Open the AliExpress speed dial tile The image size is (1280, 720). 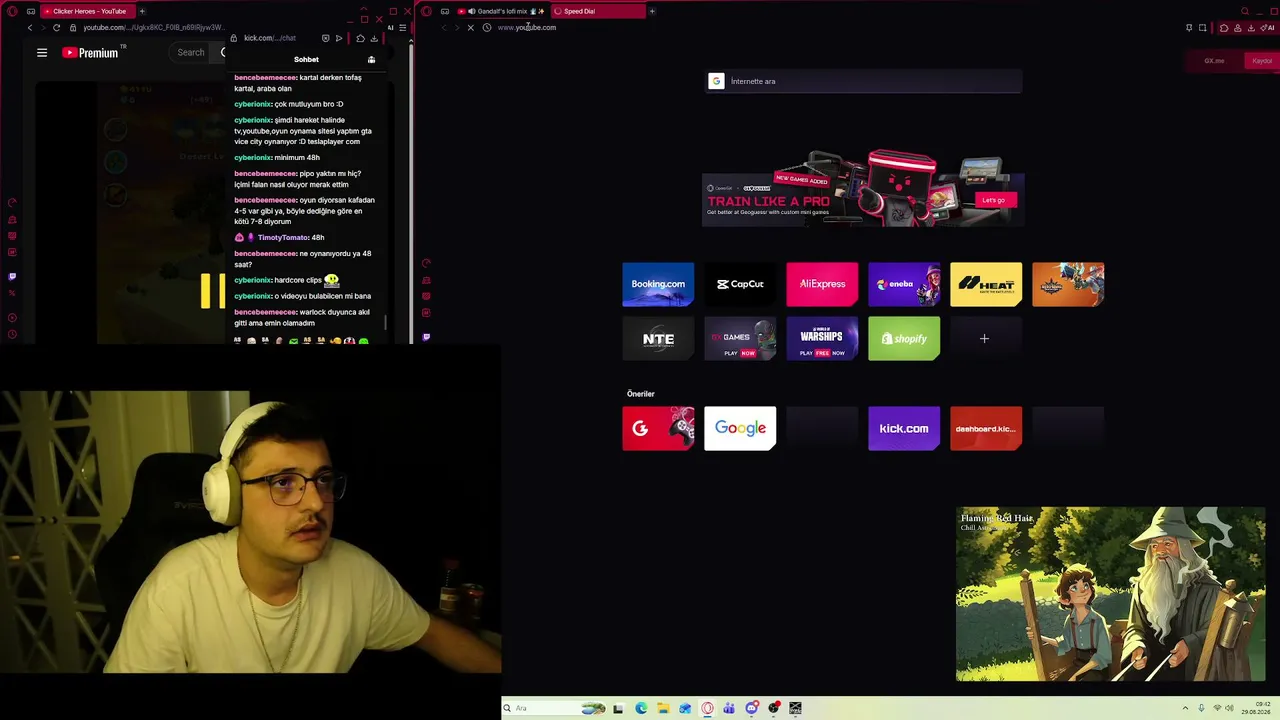pos(822,284)
